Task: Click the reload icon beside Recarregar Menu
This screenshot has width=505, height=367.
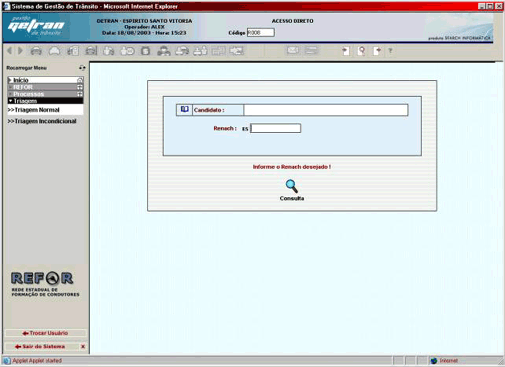Action: coord(82,68)
